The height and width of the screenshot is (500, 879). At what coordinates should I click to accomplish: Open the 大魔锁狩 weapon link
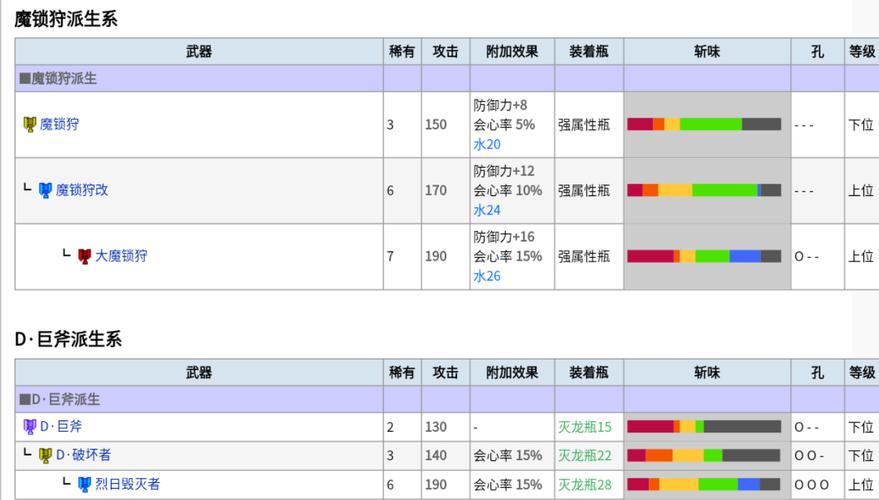pyautogui.click(x=121, y=256)
